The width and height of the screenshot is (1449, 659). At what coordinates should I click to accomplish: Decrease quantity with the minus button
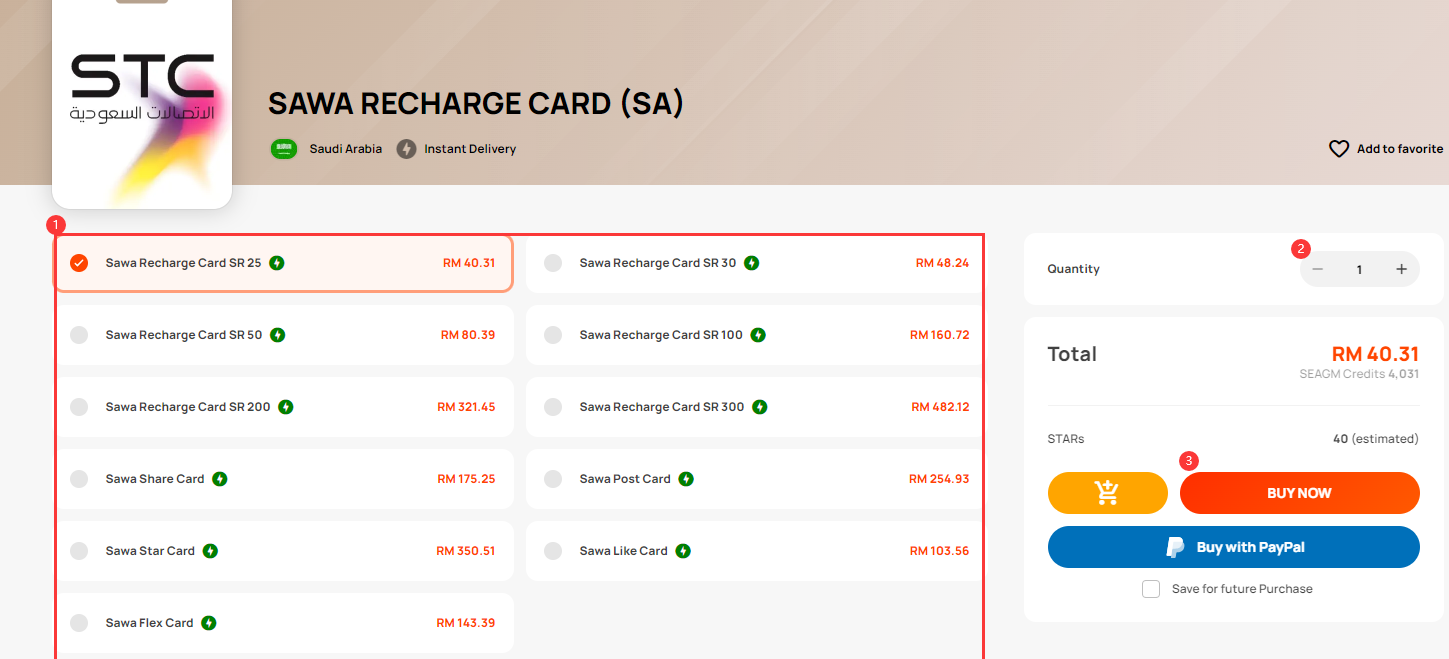[x=1317, y=269]
